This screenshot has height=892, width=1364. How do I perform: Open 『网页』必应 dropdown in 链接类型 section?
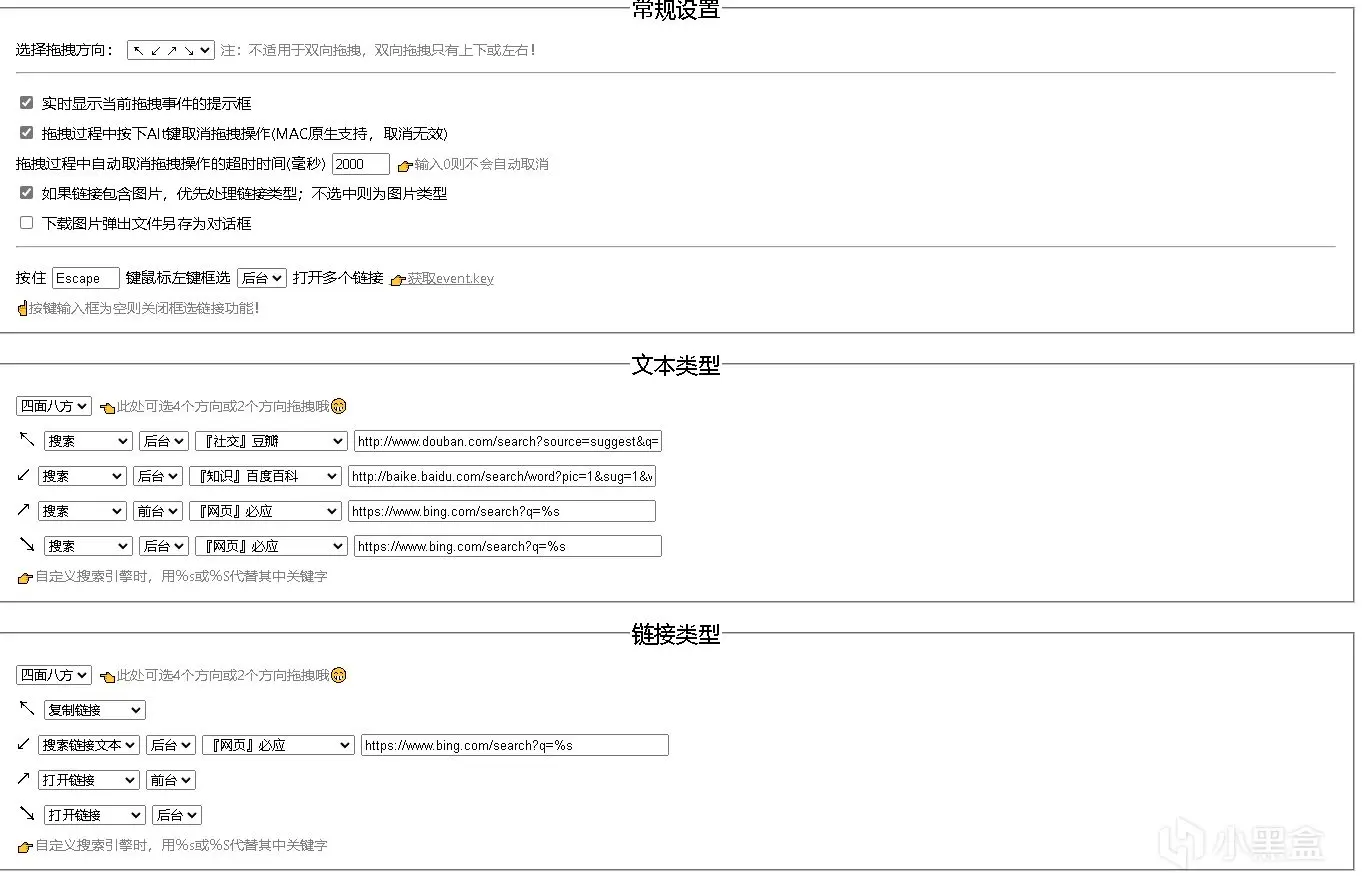[x=278, y=745]
